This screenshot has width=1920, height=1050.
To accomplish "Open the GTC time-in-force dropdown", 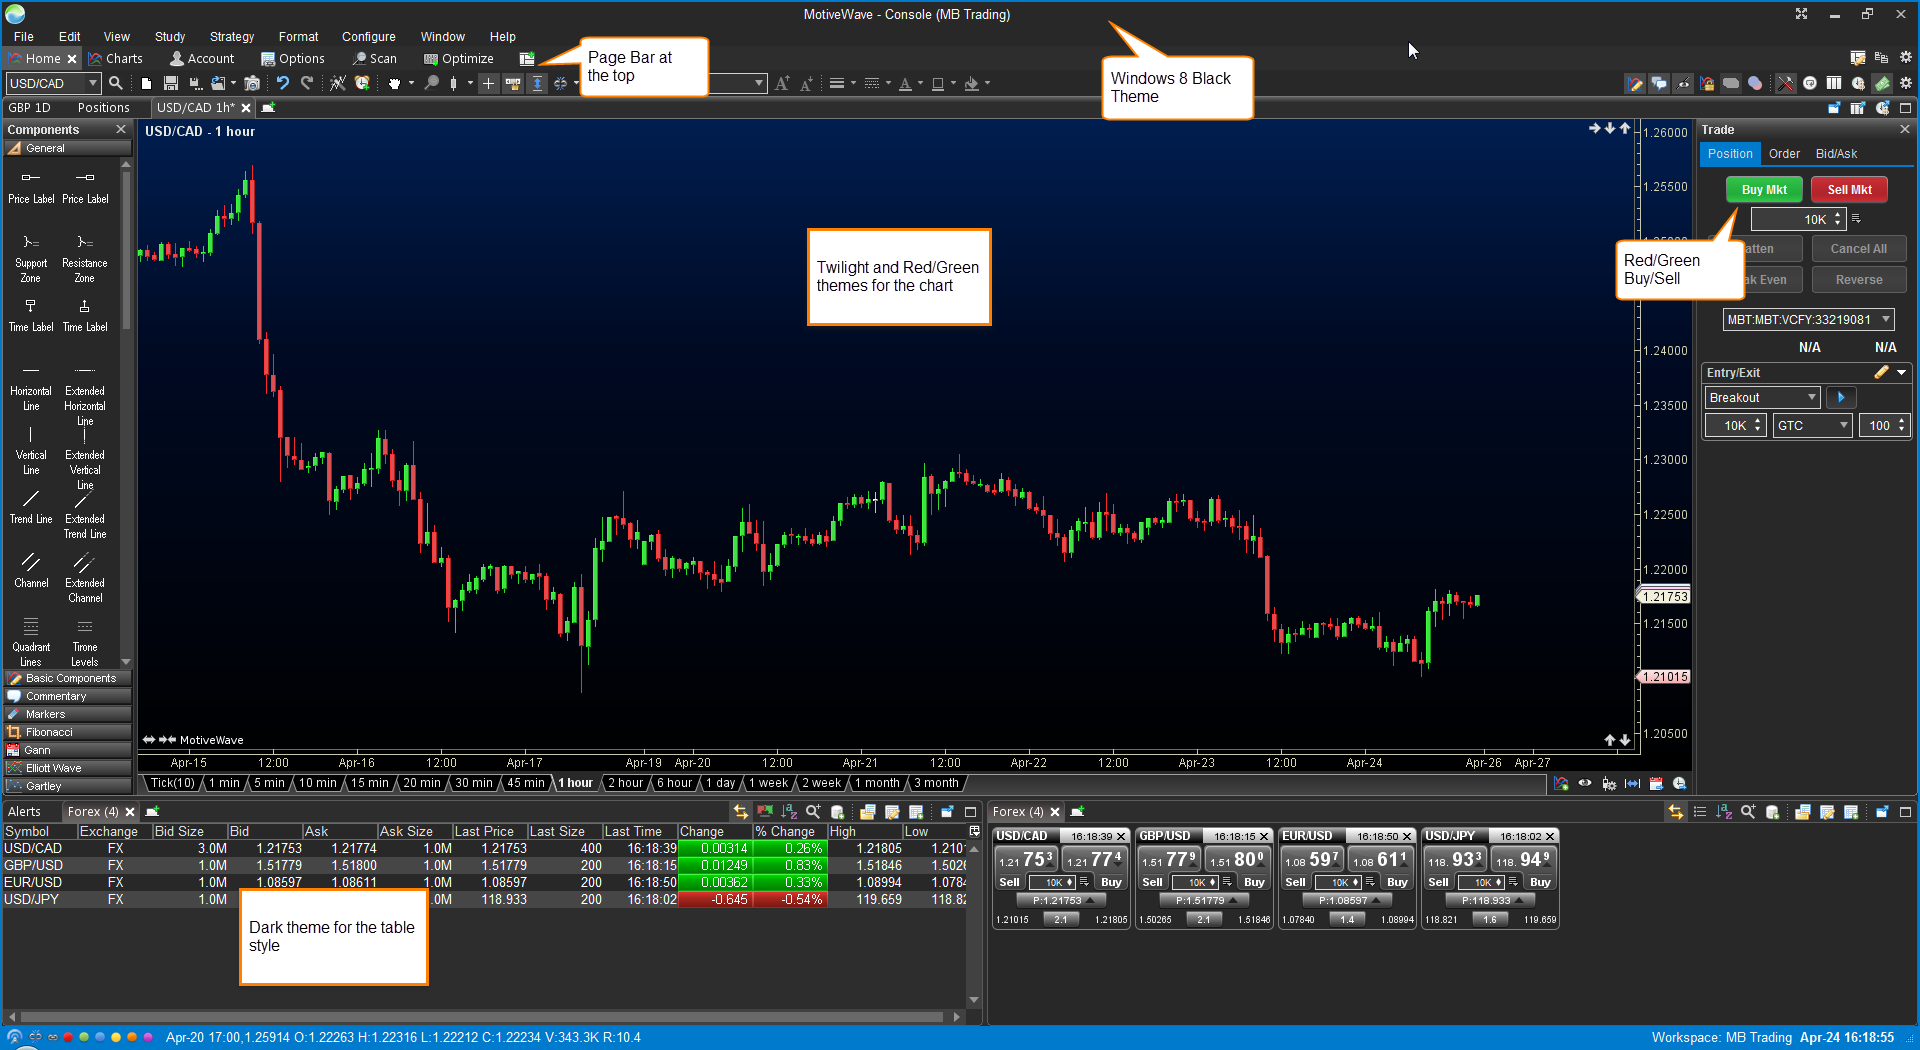I will (1812, 425).
